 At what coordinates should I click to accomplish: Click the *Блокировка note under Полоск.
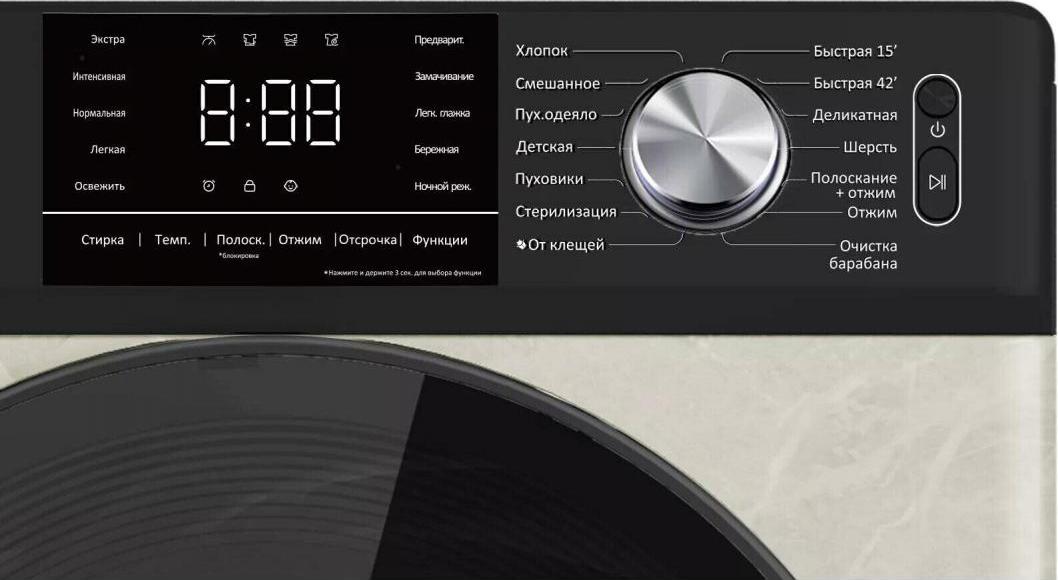point(240,256)
